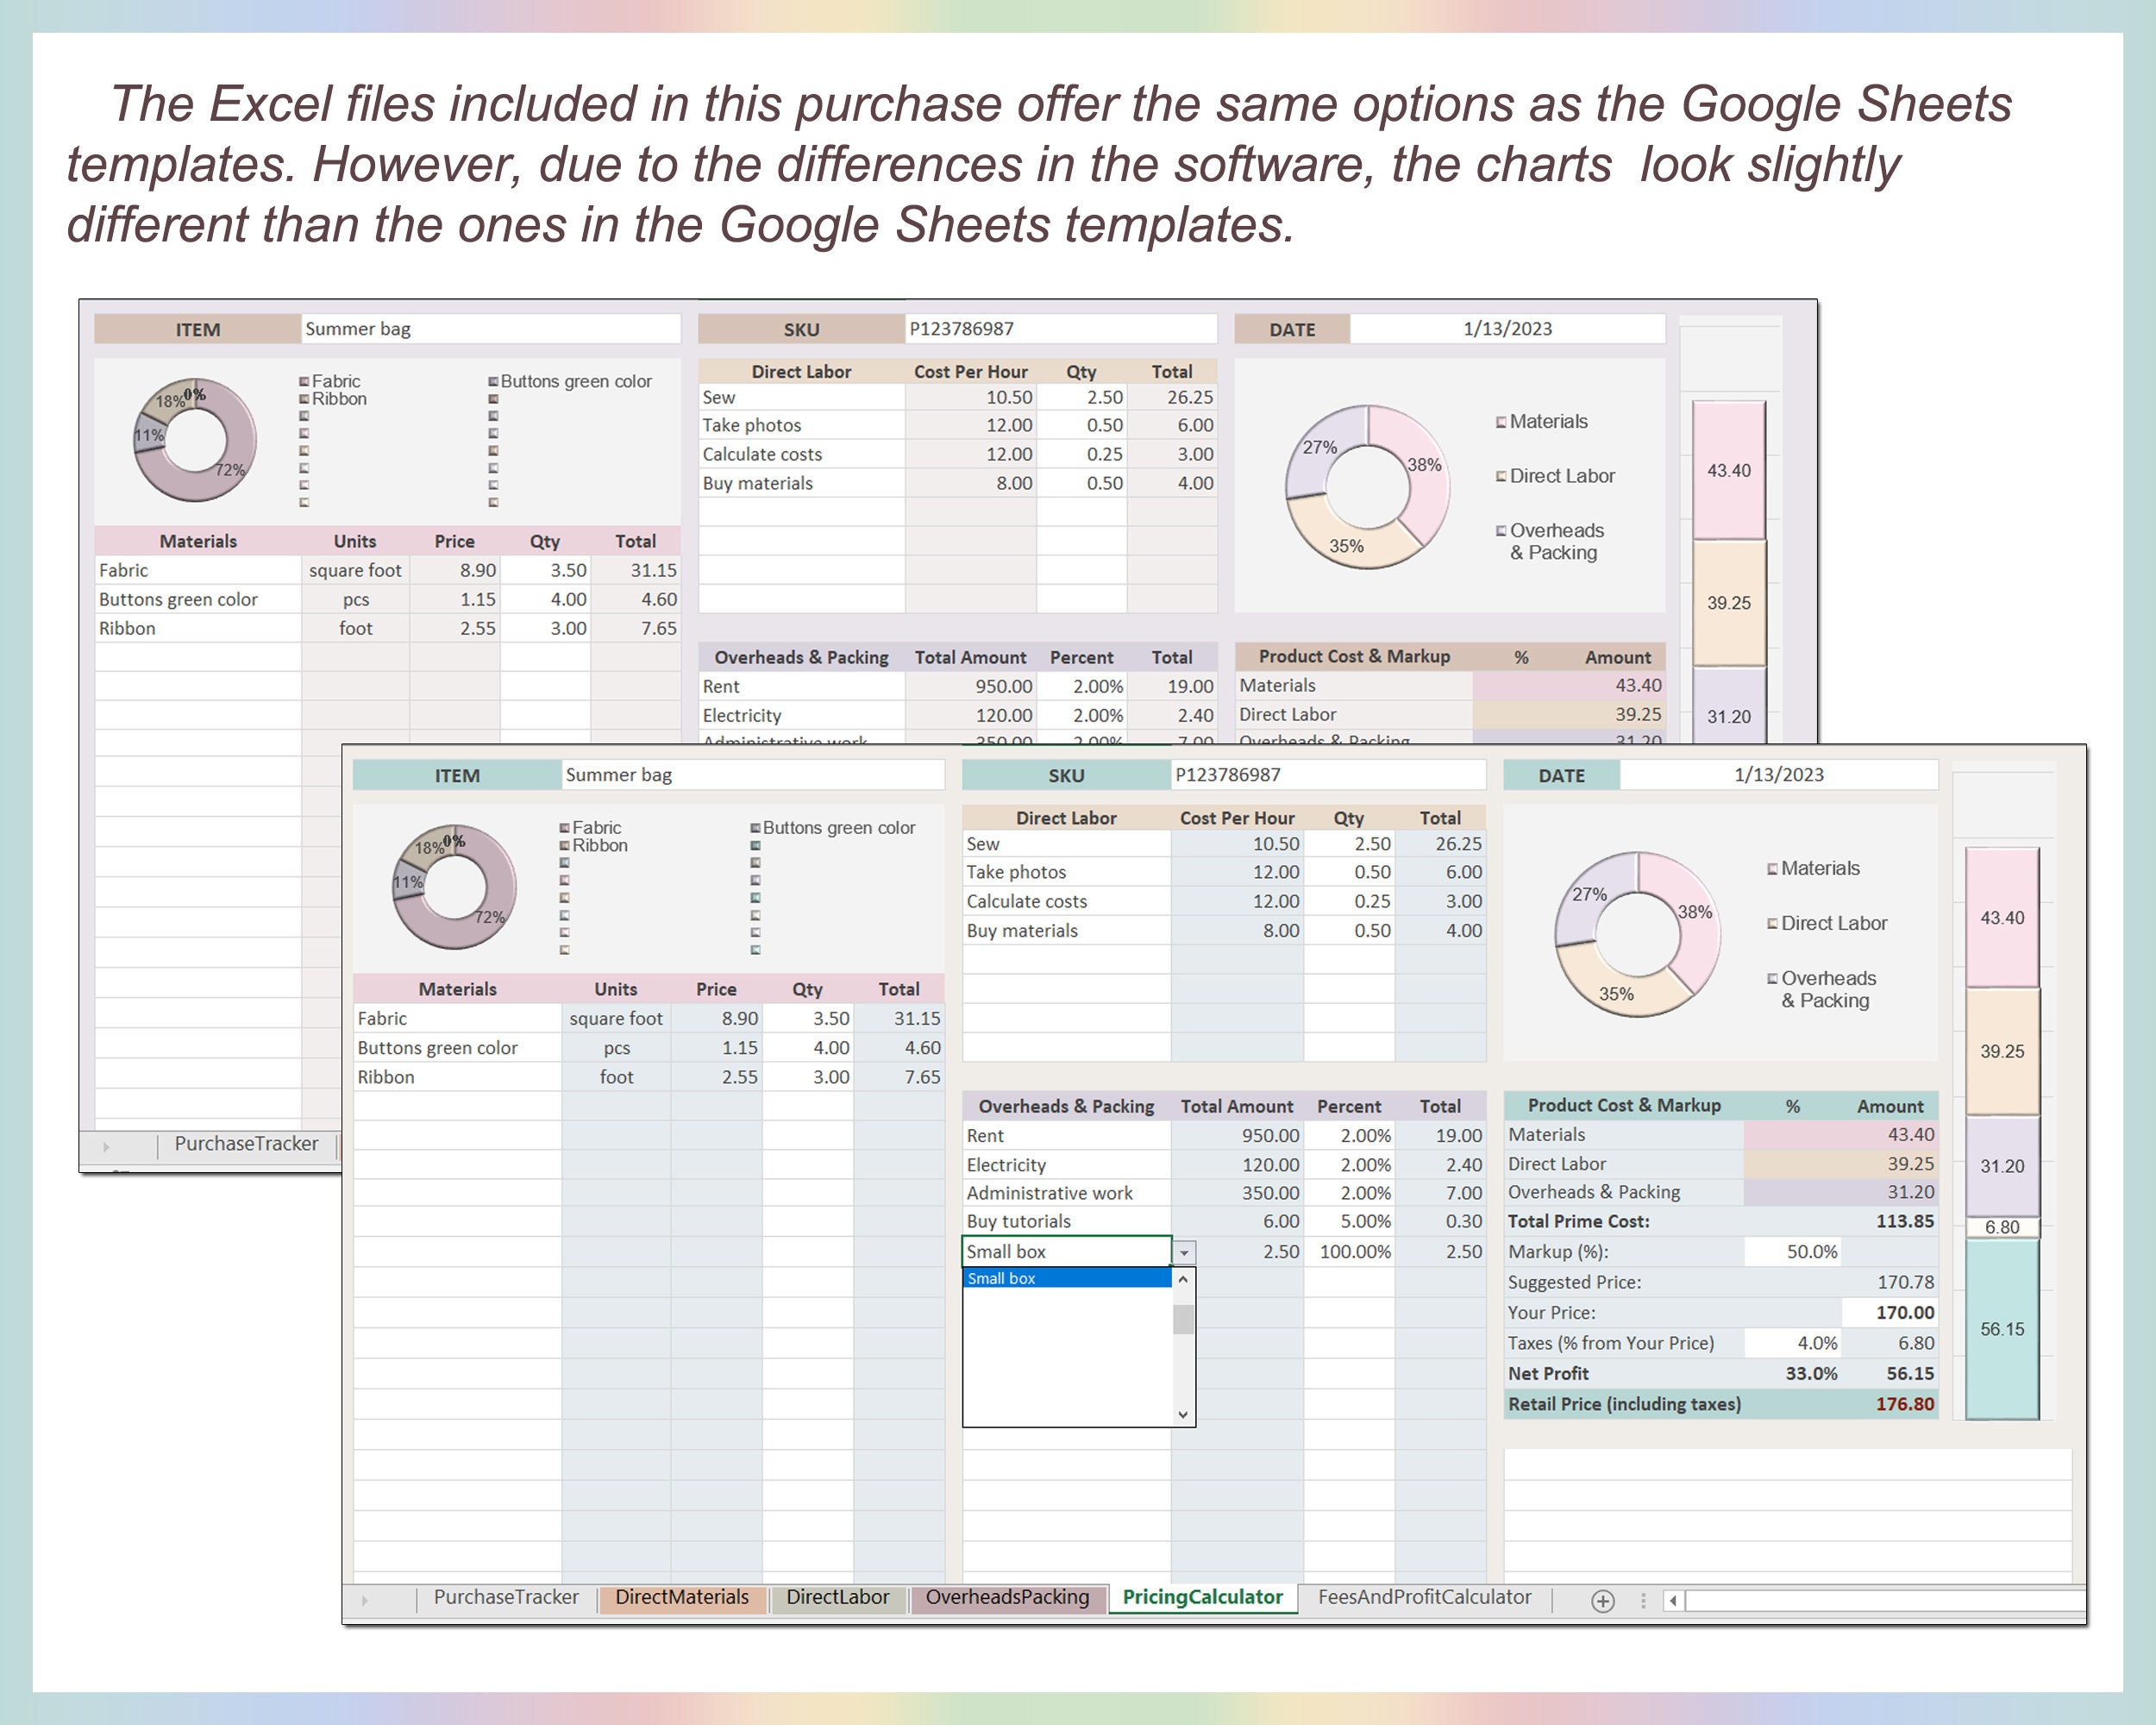Click the sheet navigation arrow at bottom left
Image resolution: width=2156 pixels, height=1725 pixels.
[x=366, y=1598]
